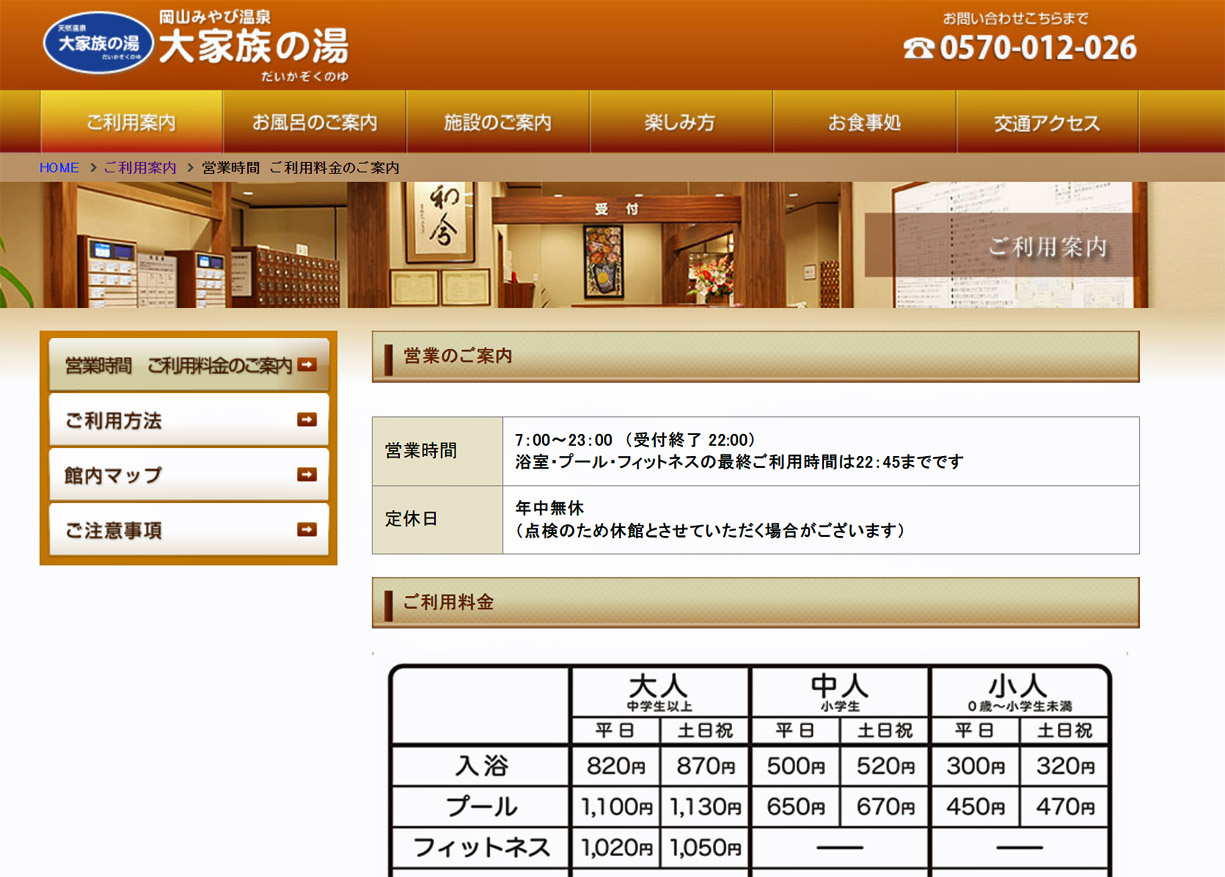Select 楽しみ方 from the top navigation
This screenshot has width=1225, height=877.
coord(680,122)
